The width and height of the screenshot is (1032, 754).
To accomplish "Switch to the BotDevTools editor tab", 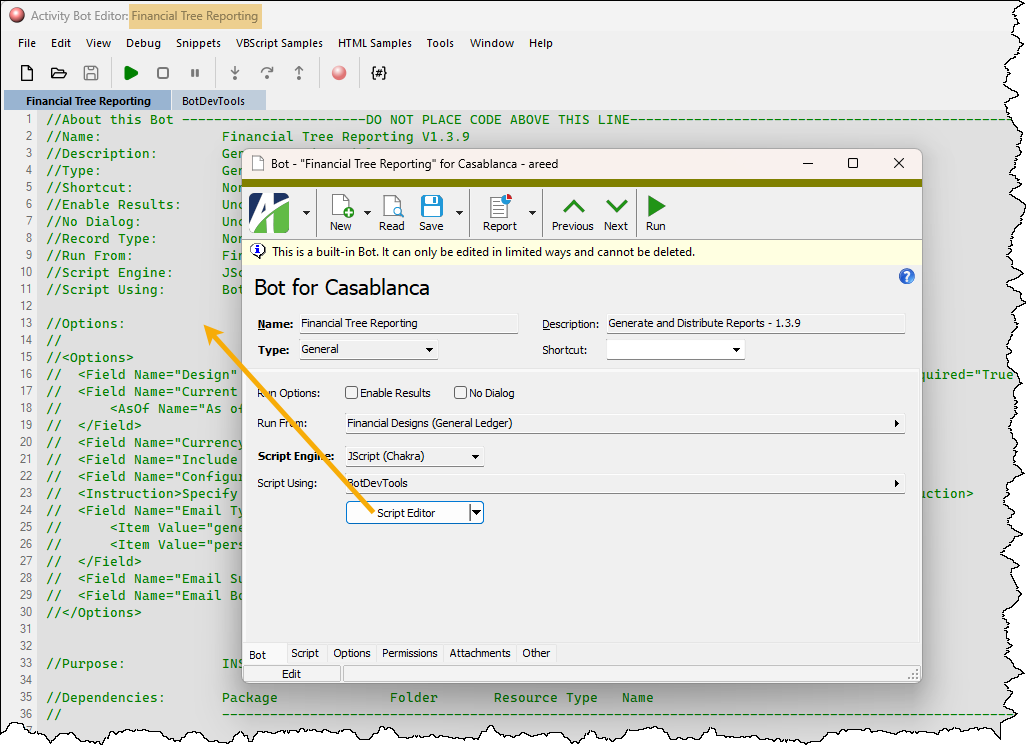I will [213, 101].
